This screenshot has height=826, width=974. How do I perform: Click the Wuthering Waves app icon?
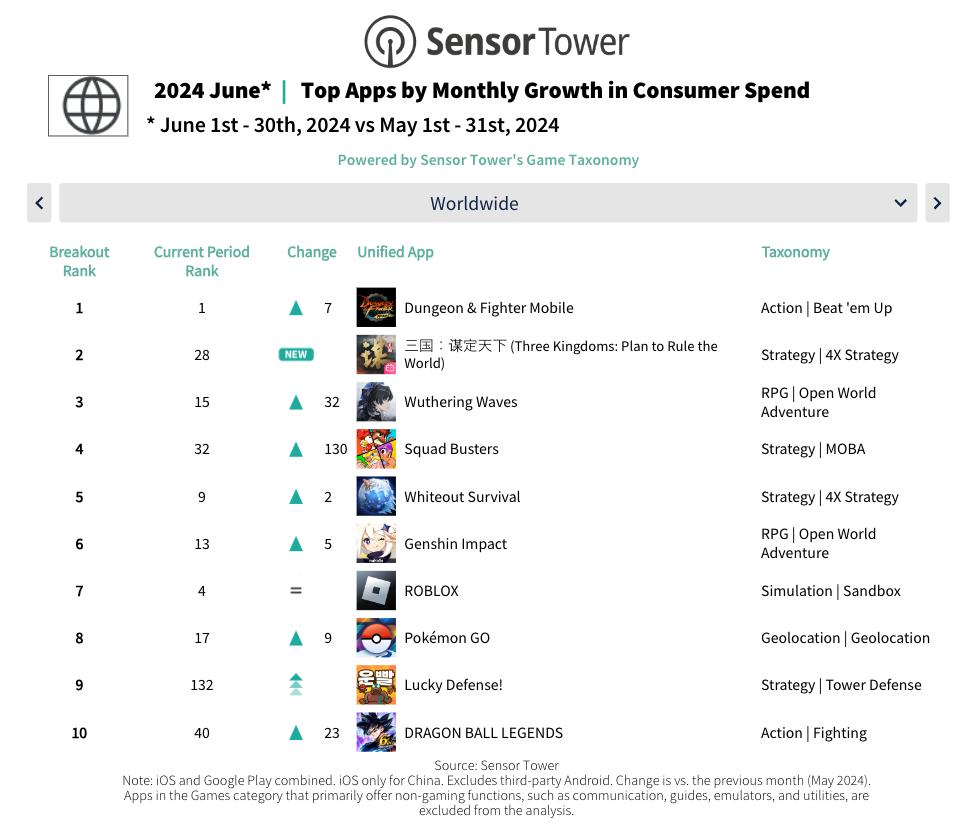[376, 402]
